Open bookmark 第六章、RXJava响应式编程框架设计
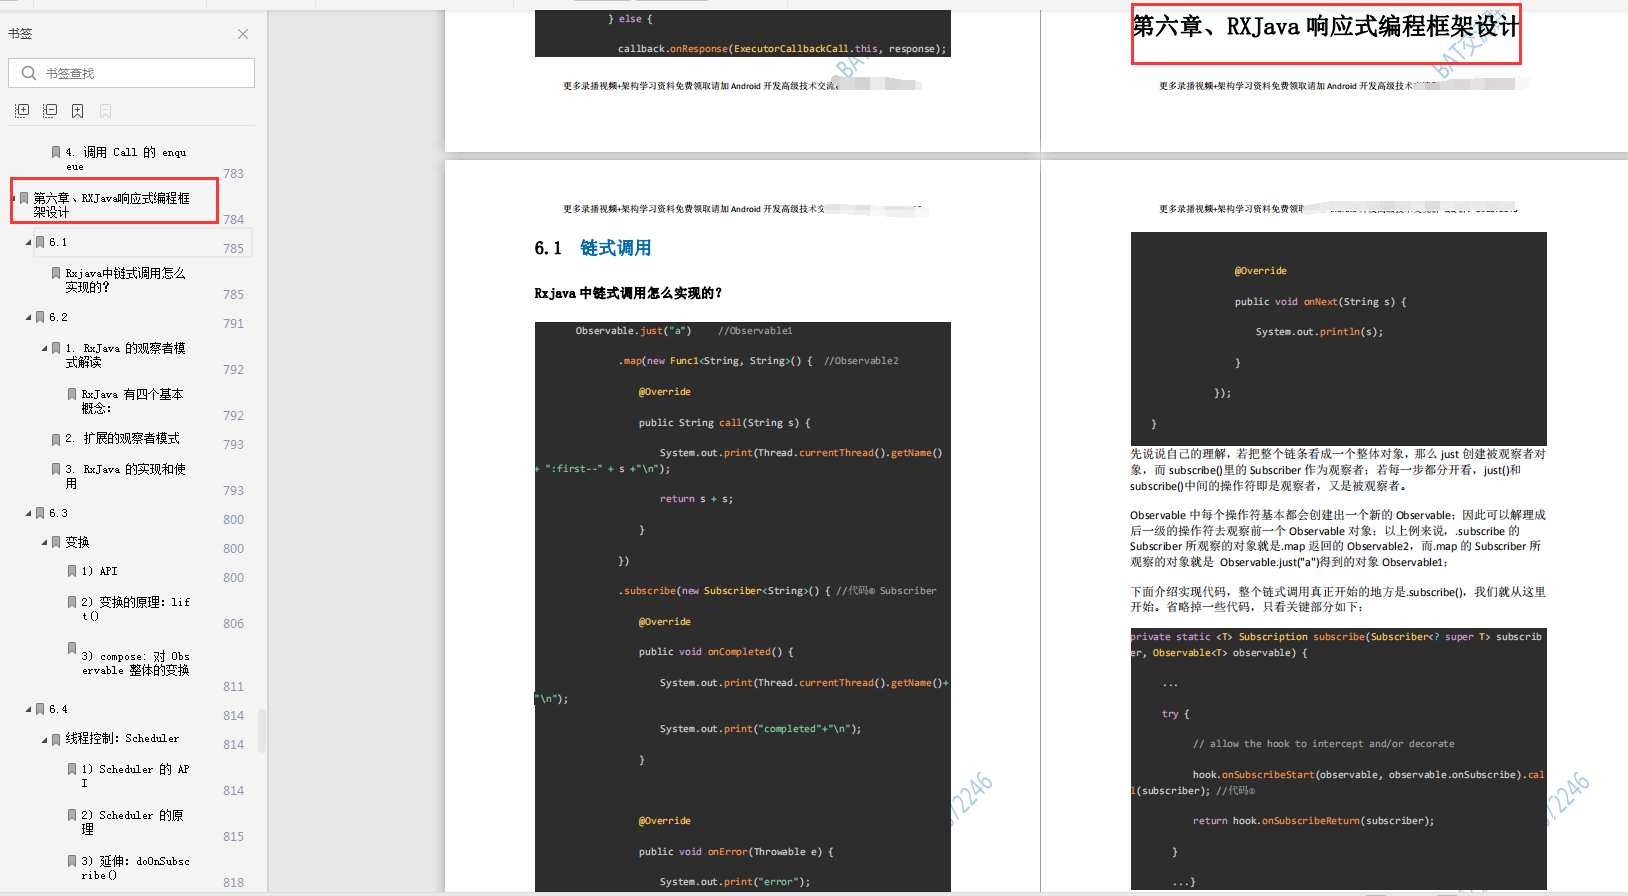 [111, 205]
